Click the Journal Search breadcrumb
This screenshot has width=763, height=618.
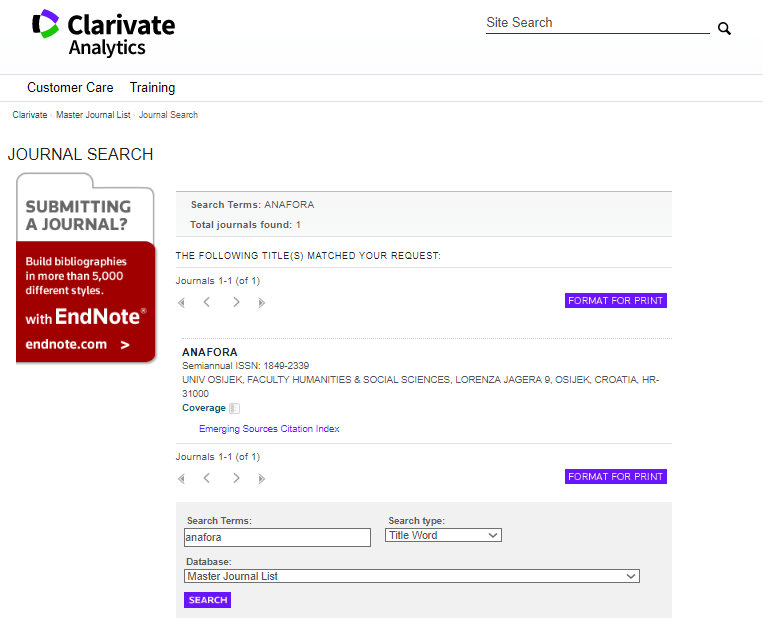(x=168, y=115)
